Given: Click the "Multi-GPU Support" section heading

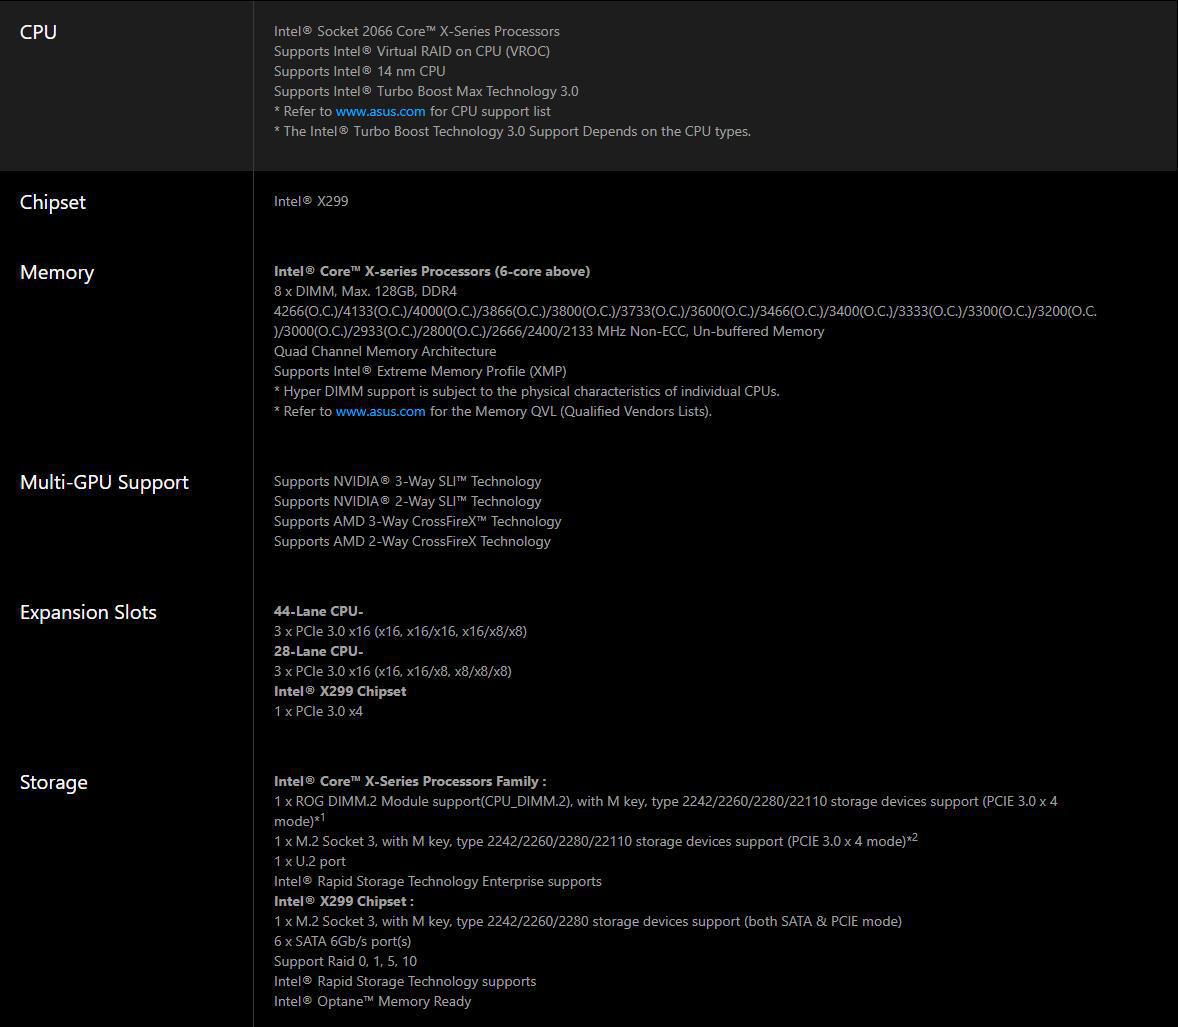Looking at the screenshot, I should 104,482.
